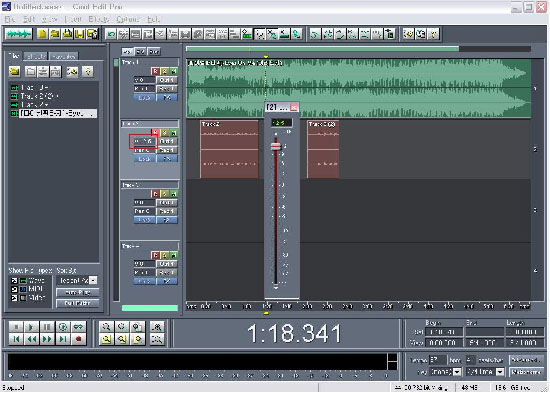Open the Options menu
The image size is (550, 395).
(128, 19)
